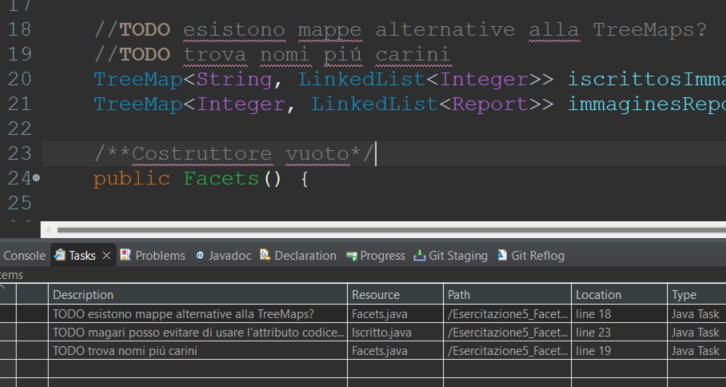Switch to the Console tab
The width and height of the screenshot is (726, 387).
point(23,256)
